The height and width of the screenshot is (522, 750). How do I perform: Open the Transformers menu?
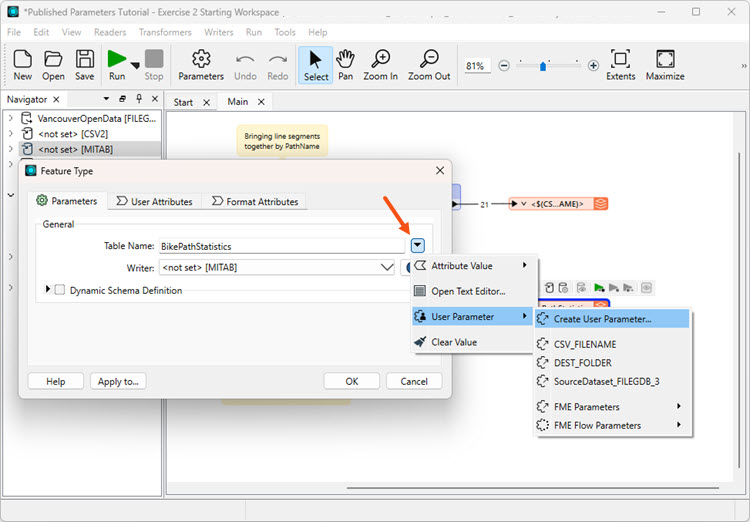[165, 32]
